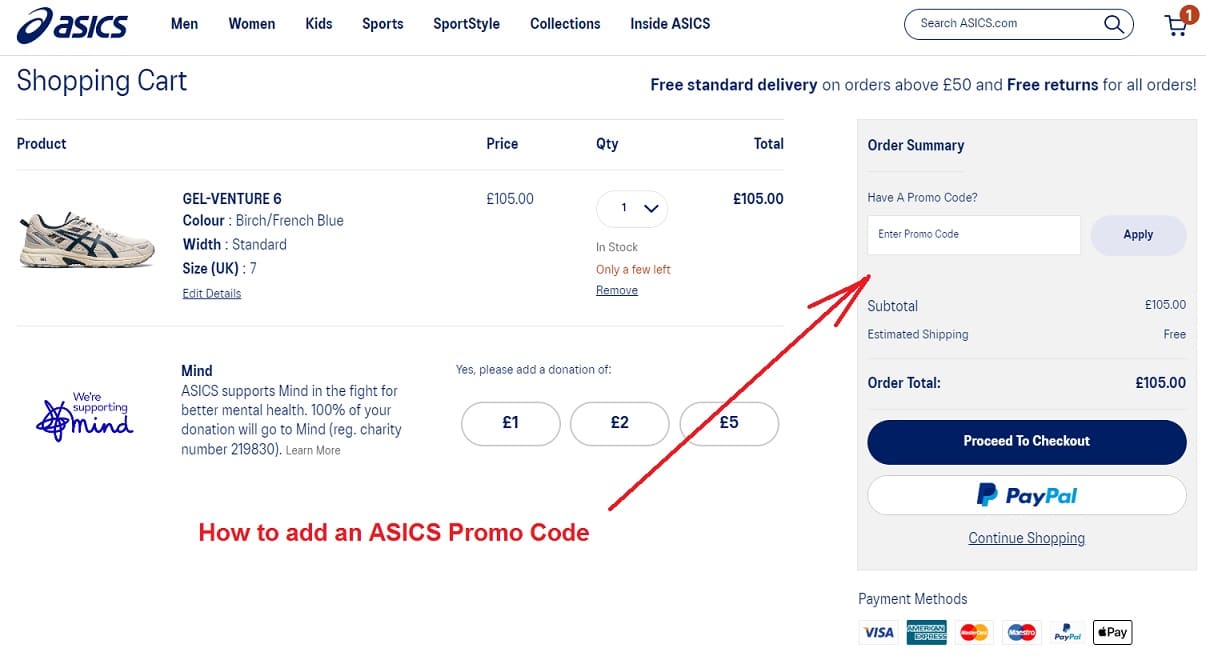Click the search magnifier icon
The height and width of the screenshot is (672, 1206).
click(1113, 24)
